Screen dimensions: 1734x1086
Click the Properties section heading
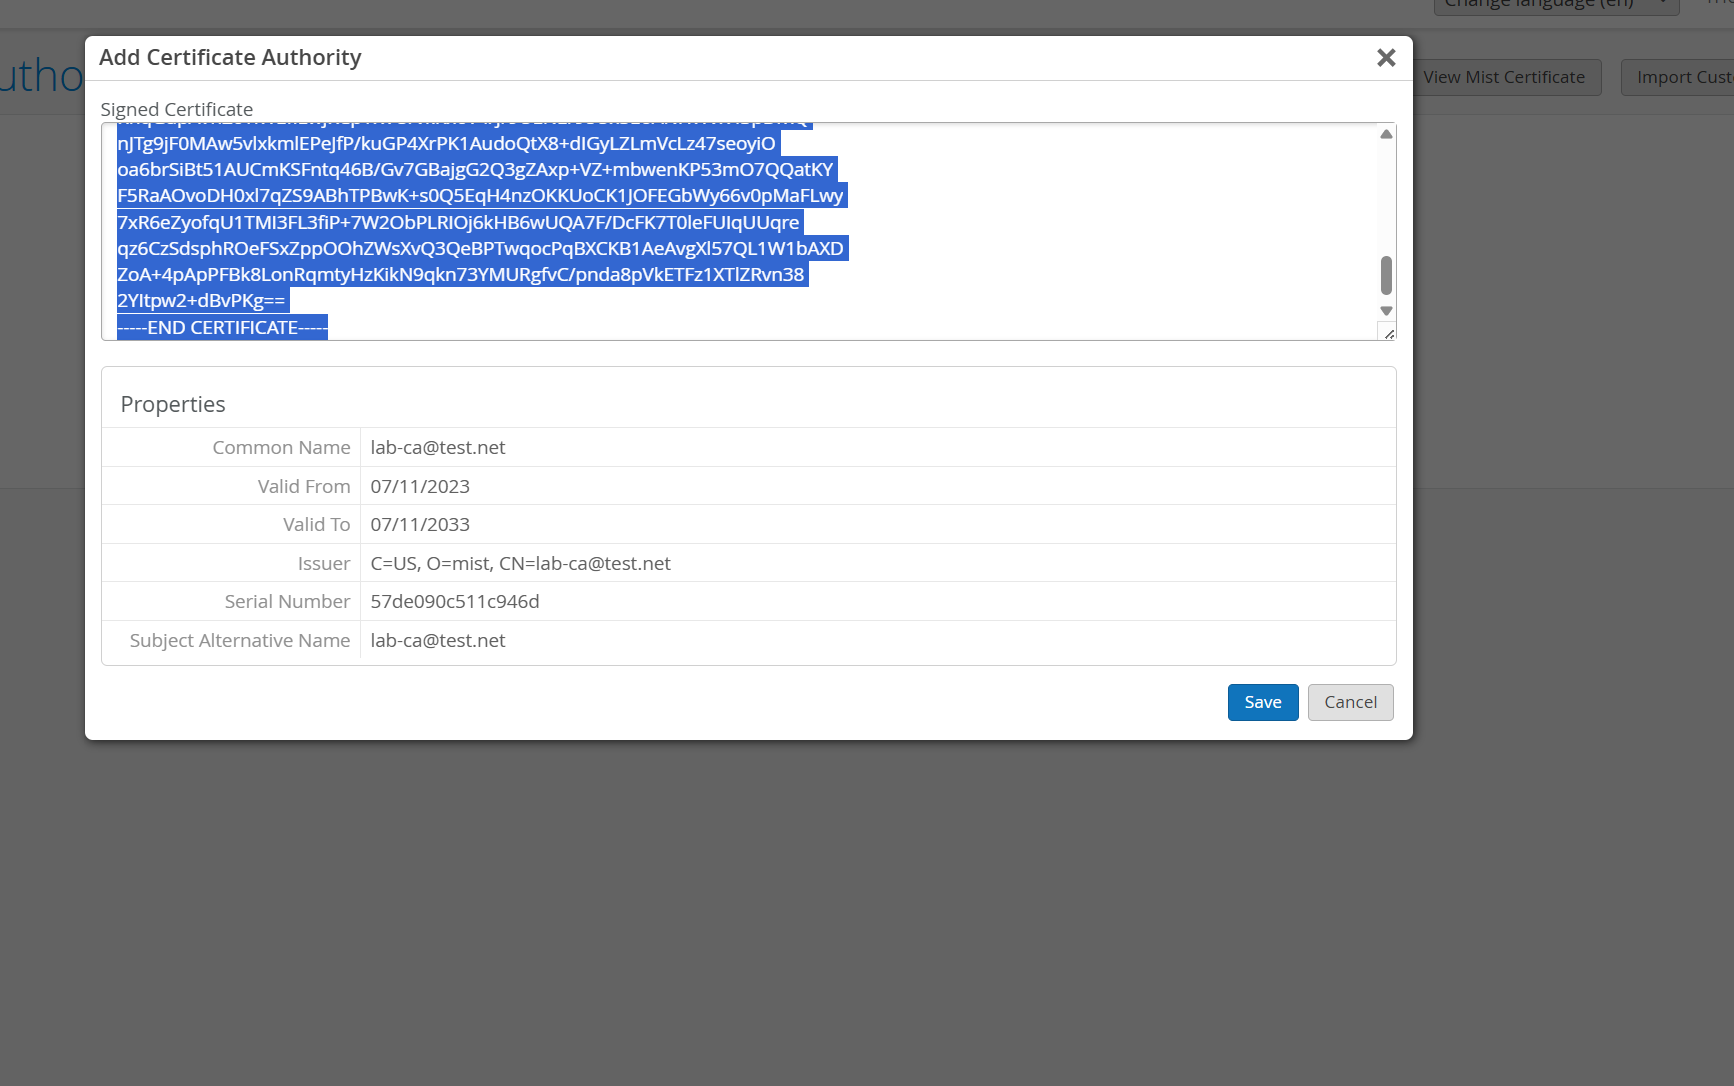pyautogui.click(x=173, y=404)
